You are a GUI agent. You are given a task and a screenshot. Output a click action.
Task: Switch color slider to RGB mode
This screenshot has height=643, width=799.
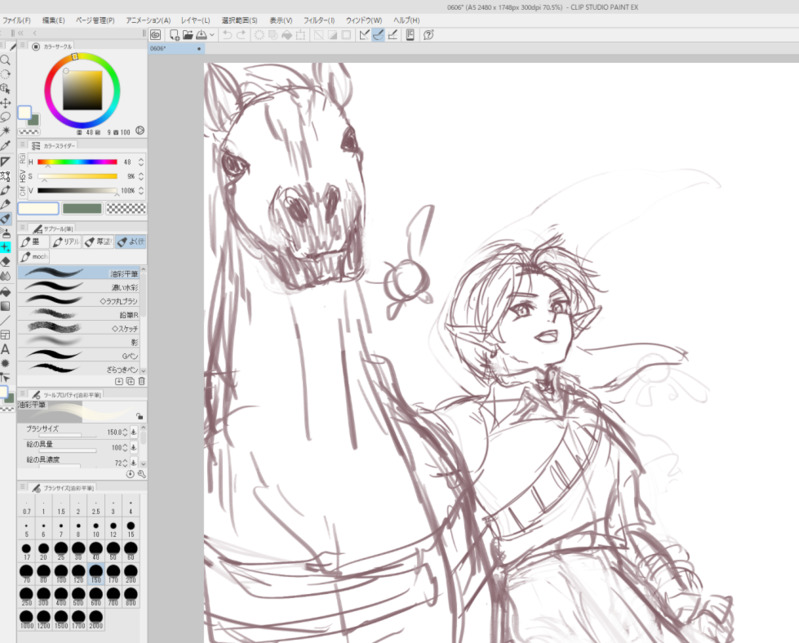click(x=22, y=159)
